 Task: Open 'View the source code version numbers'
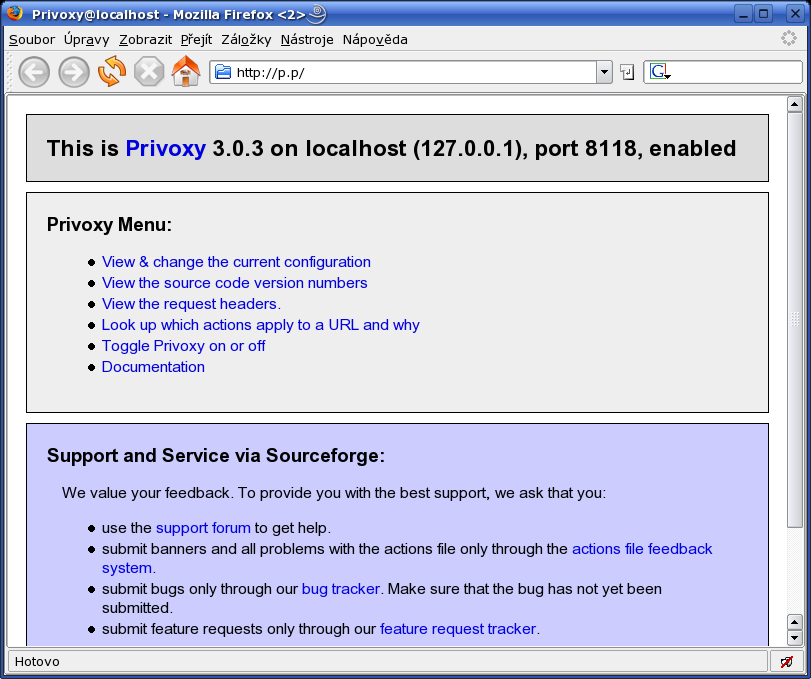point(234,283)
